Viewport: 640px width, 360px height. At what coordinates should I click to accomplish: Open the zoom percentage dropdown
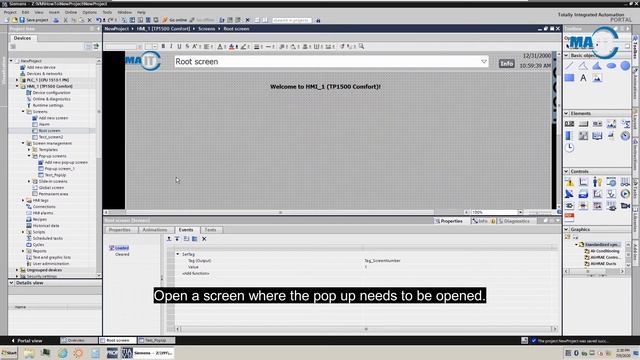520,212
